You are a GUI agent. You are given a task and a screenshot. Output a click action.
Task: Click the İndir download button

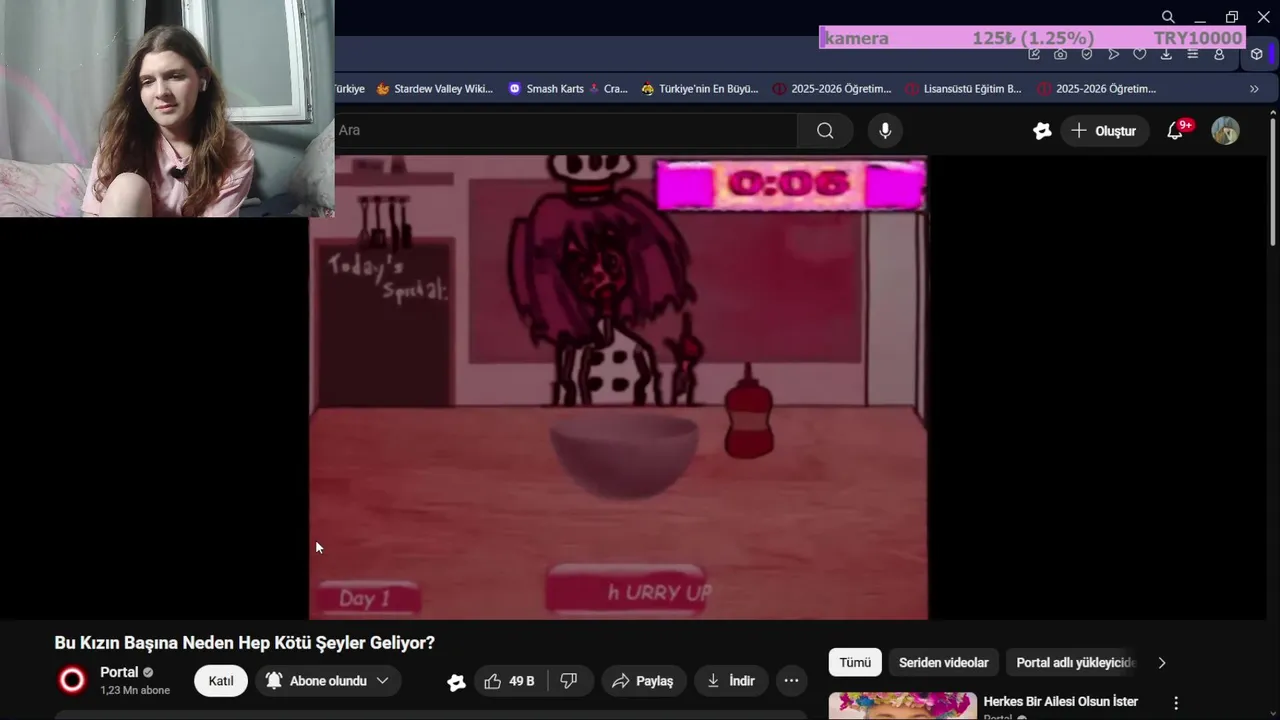[731, 681]
